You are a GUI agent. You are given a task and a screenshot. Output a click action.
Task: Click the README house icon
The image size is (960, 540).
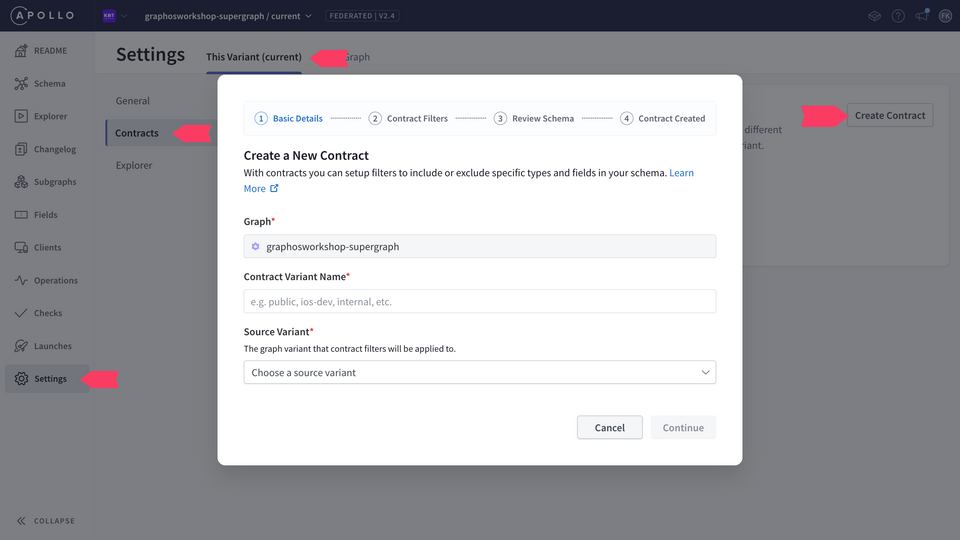click(21, 51)
